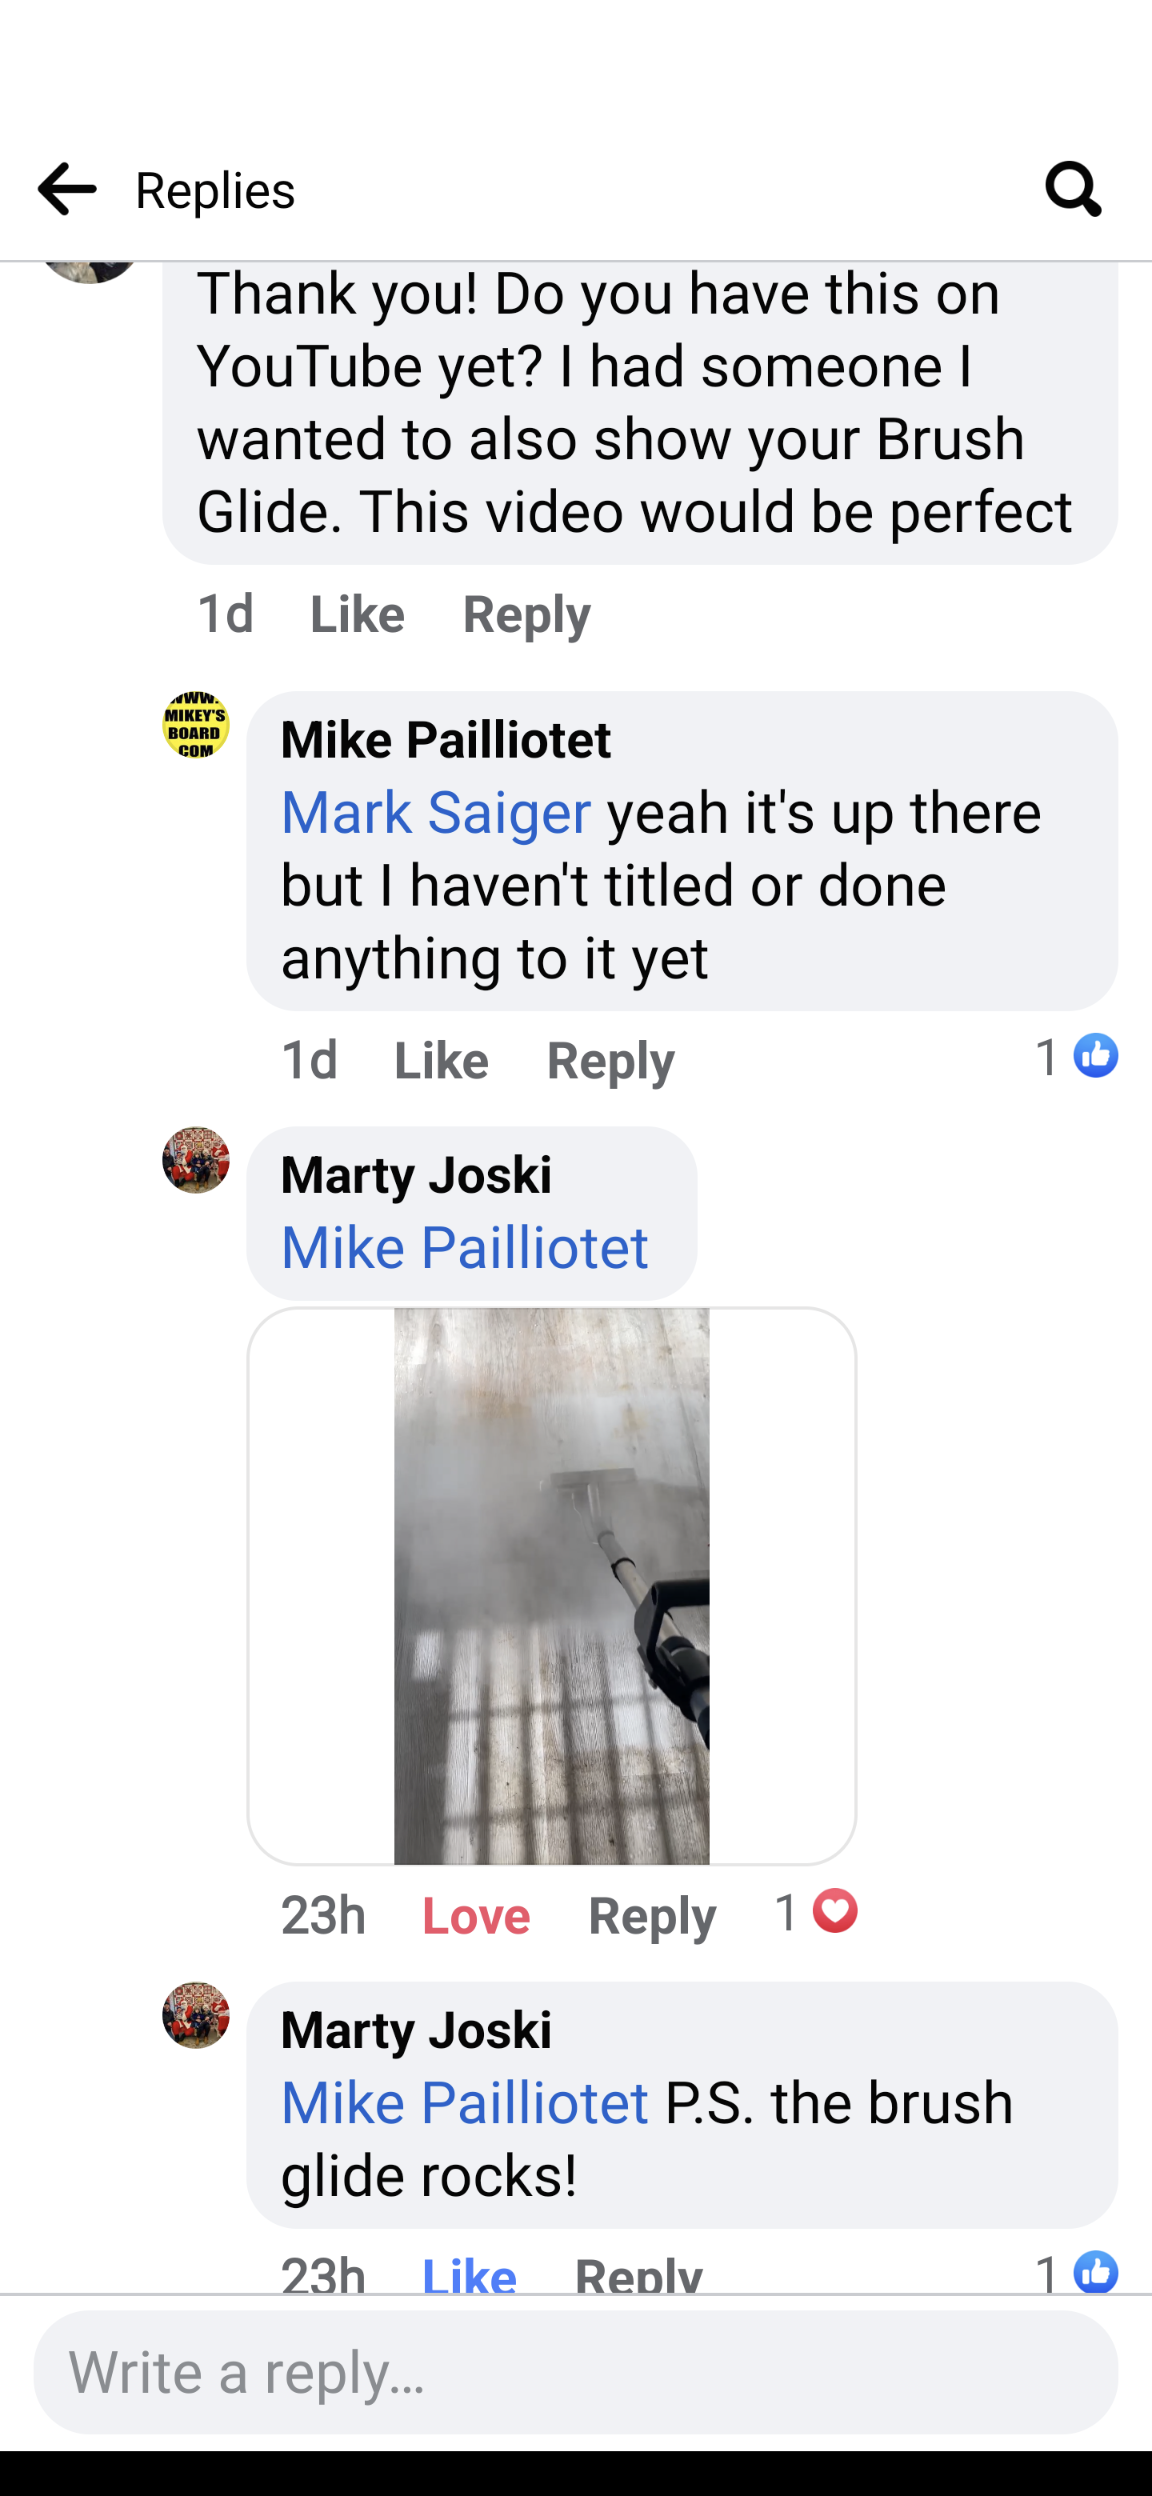1152x2496 pixels.
Task: Open Mikey's Board profile avatar
Action: (196, 725)
